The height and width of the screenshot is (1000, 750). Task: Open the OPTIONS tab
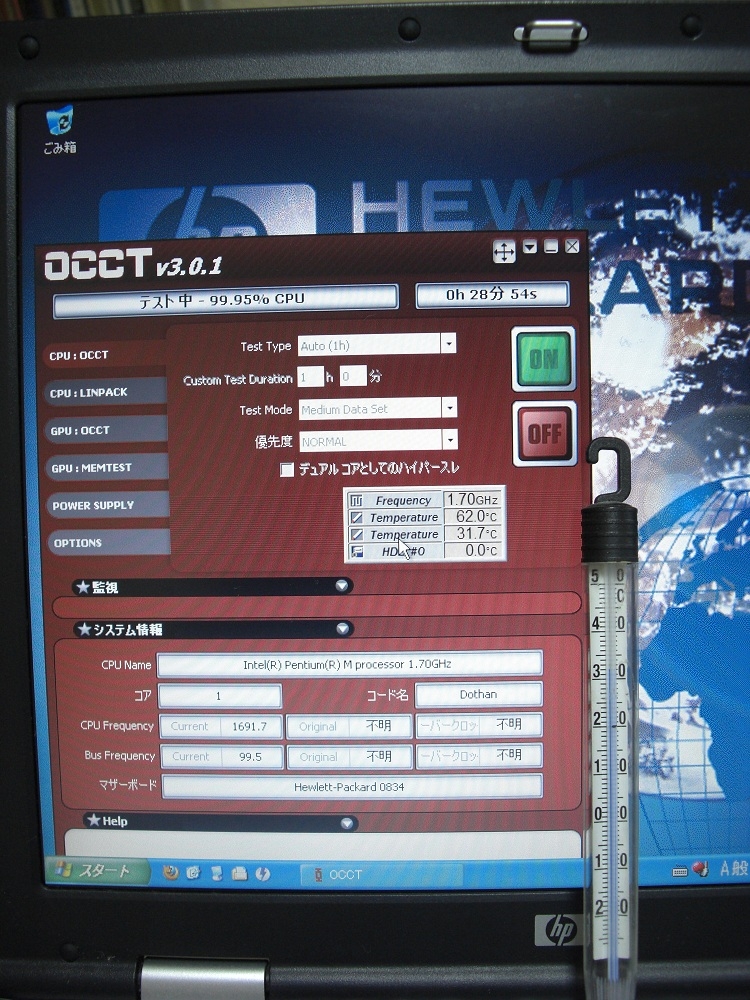click(108, 543)
